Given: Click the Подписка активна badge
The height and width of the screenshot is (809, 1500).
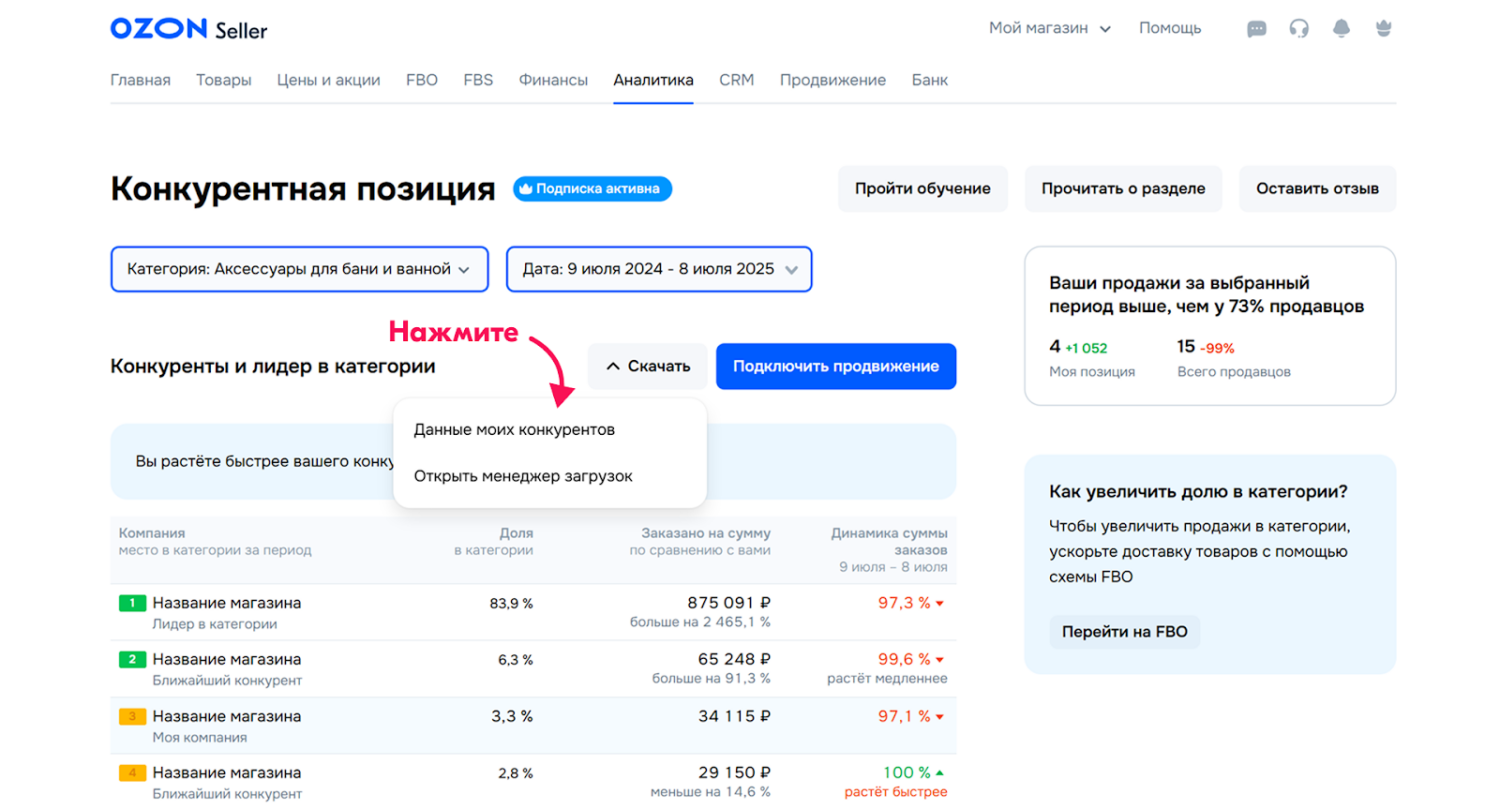Looking at the screenshot, I should (592, 188).
